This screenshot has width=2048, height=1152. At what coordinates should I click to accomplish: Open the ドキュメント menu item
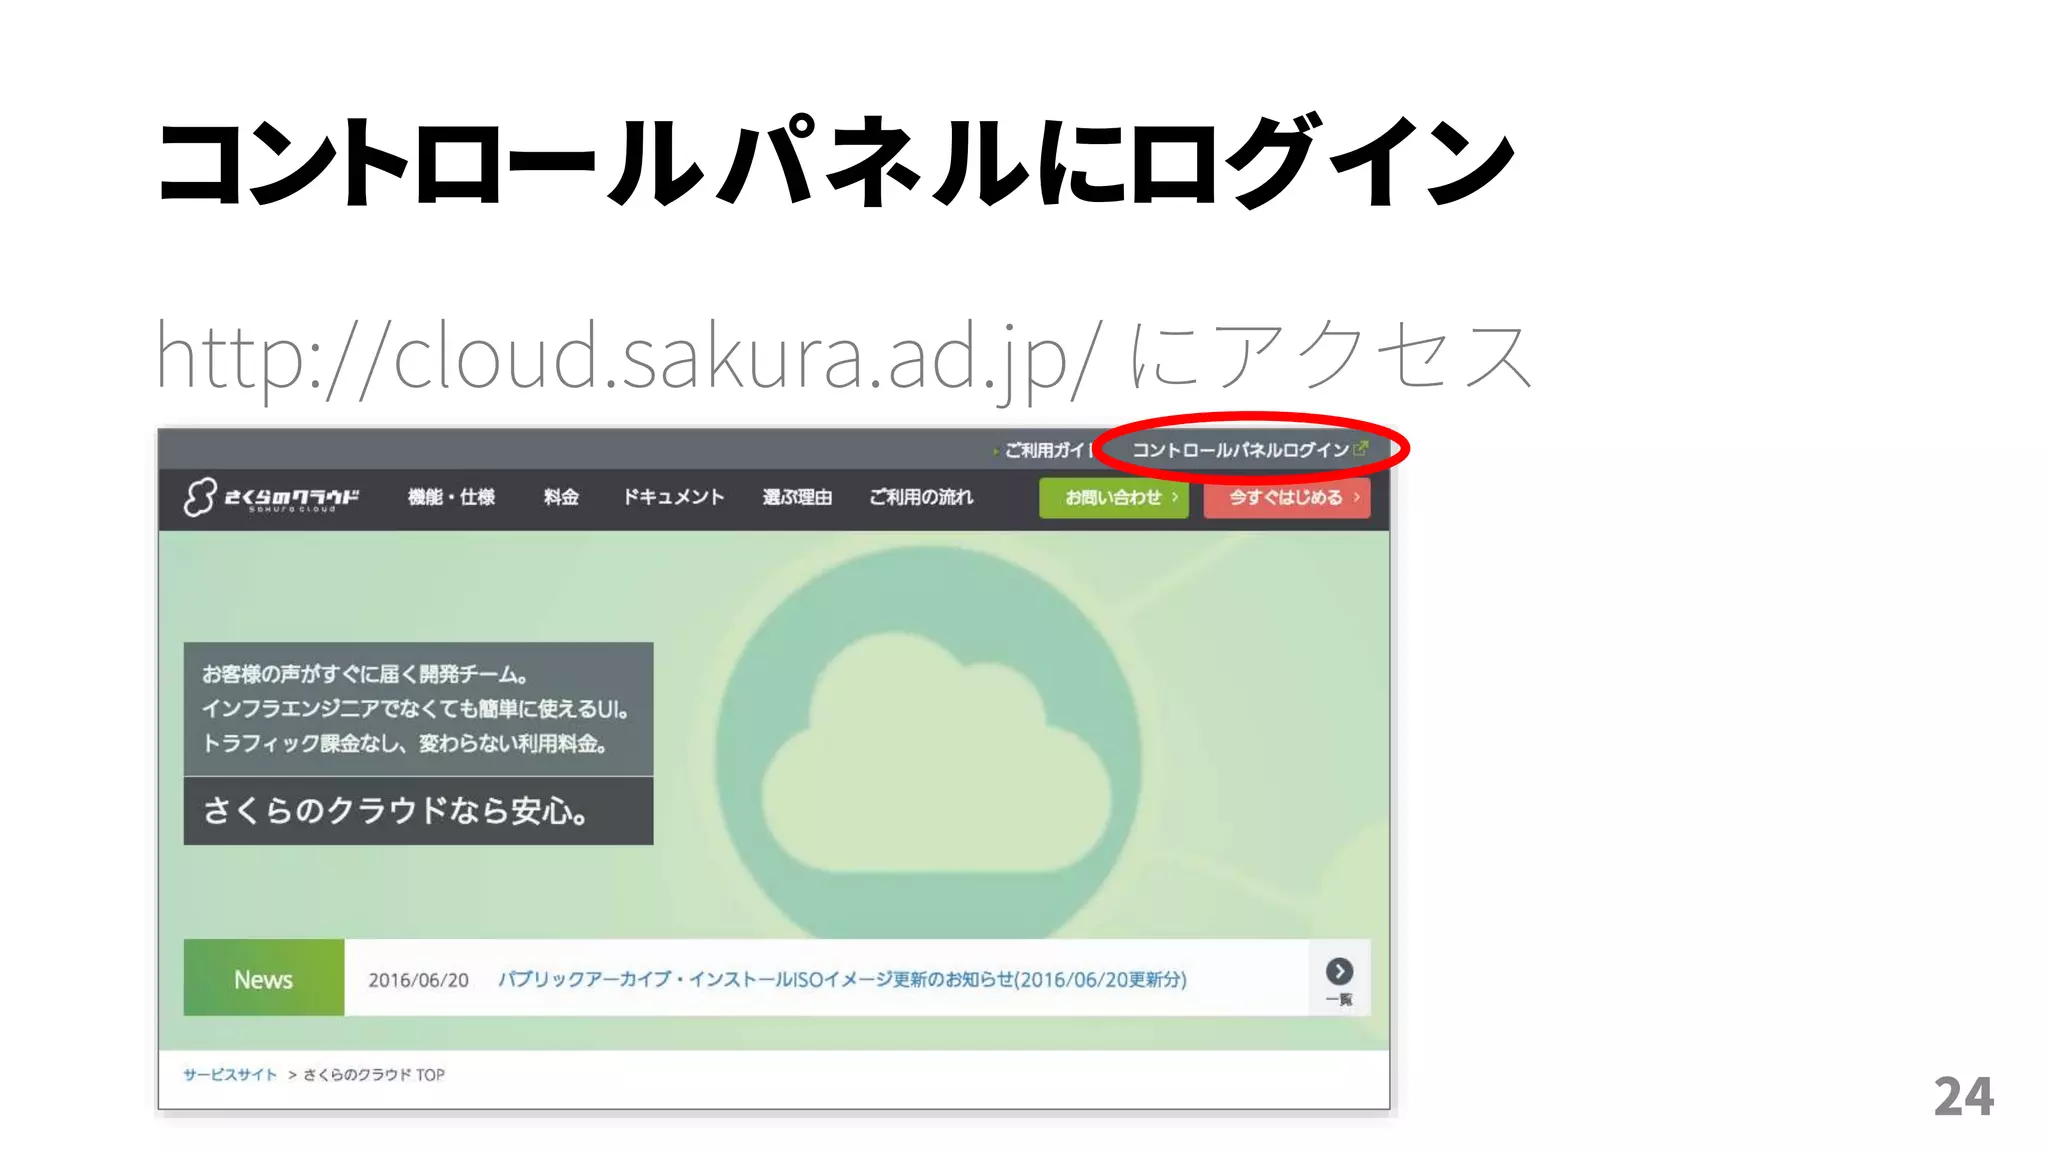pyautogui.click(x=673, y=497)
